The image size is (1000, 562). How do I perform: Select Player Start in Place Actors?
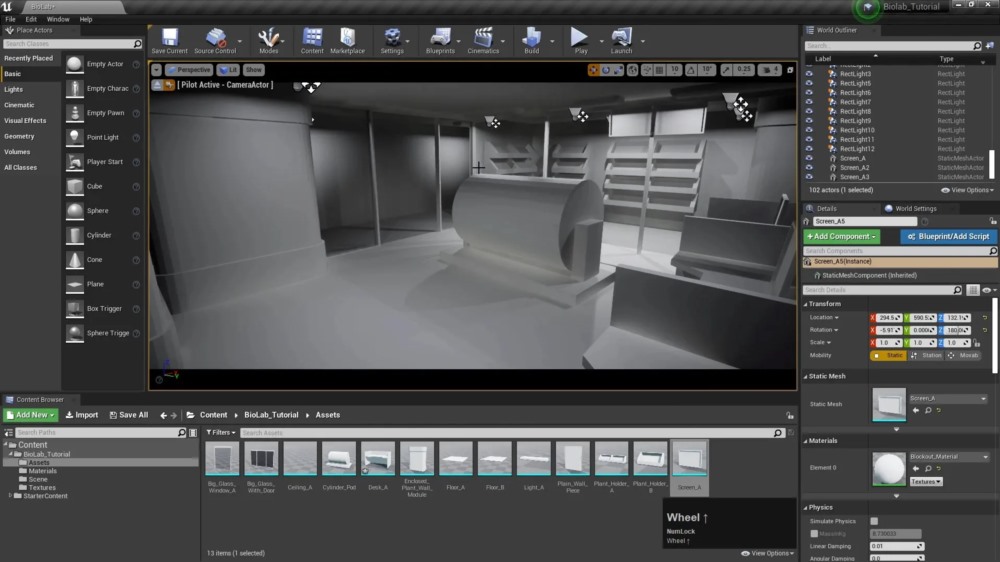(x=102, y=162)
